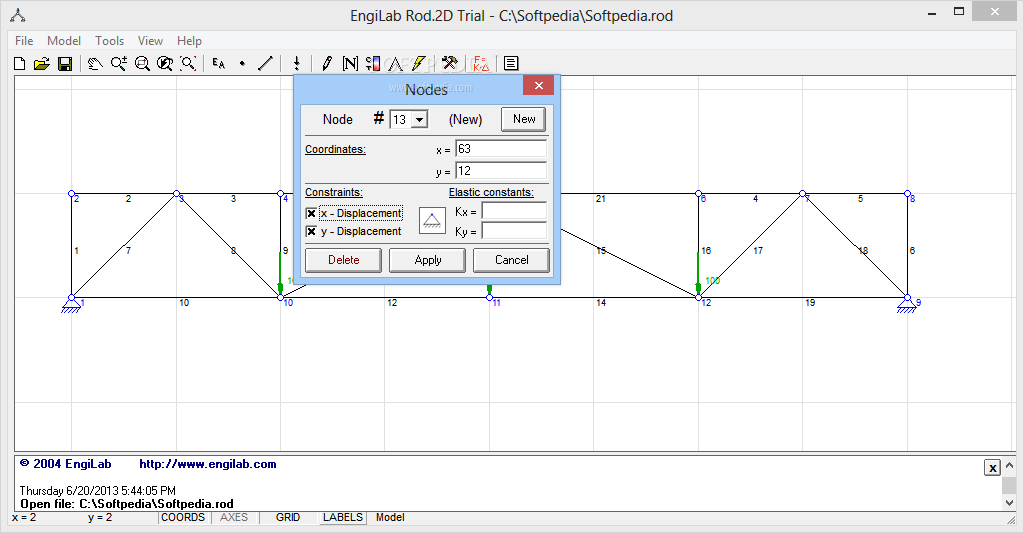
Task: Toggle AXES in the status bar
Action: 234,517
